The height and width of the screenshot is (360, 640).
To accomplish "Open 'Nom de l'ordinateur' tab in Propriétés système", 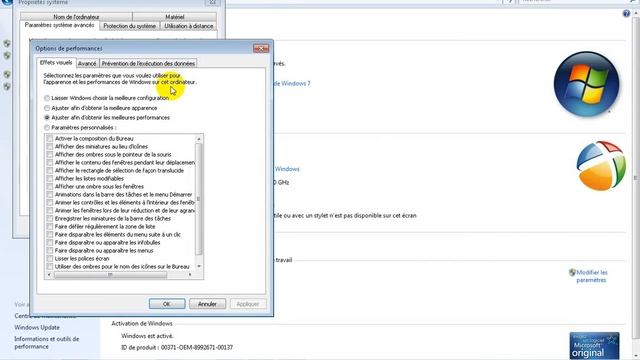I will [76, 17].
